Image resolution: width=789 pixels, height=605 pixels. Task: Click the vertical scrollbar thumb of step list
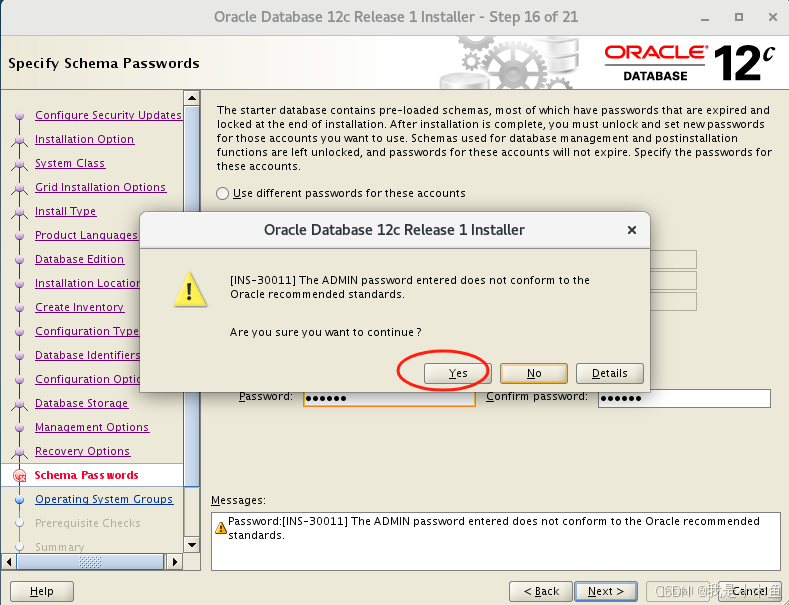pos(192,296)
